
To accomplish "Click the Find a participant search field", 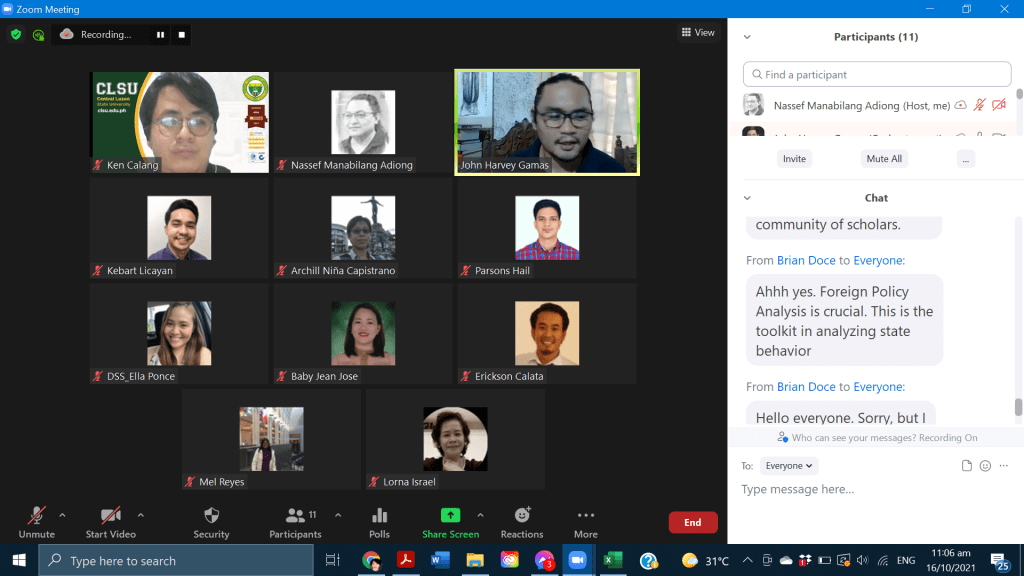I will coord(877,74).
